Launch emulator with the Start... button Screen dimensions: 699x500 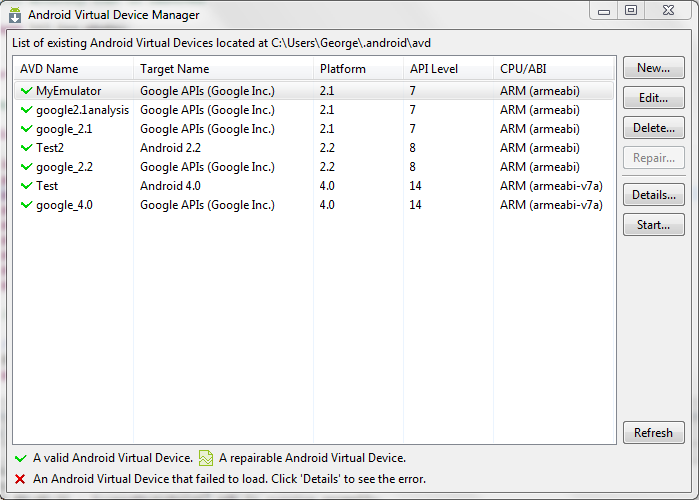[654, 225]
